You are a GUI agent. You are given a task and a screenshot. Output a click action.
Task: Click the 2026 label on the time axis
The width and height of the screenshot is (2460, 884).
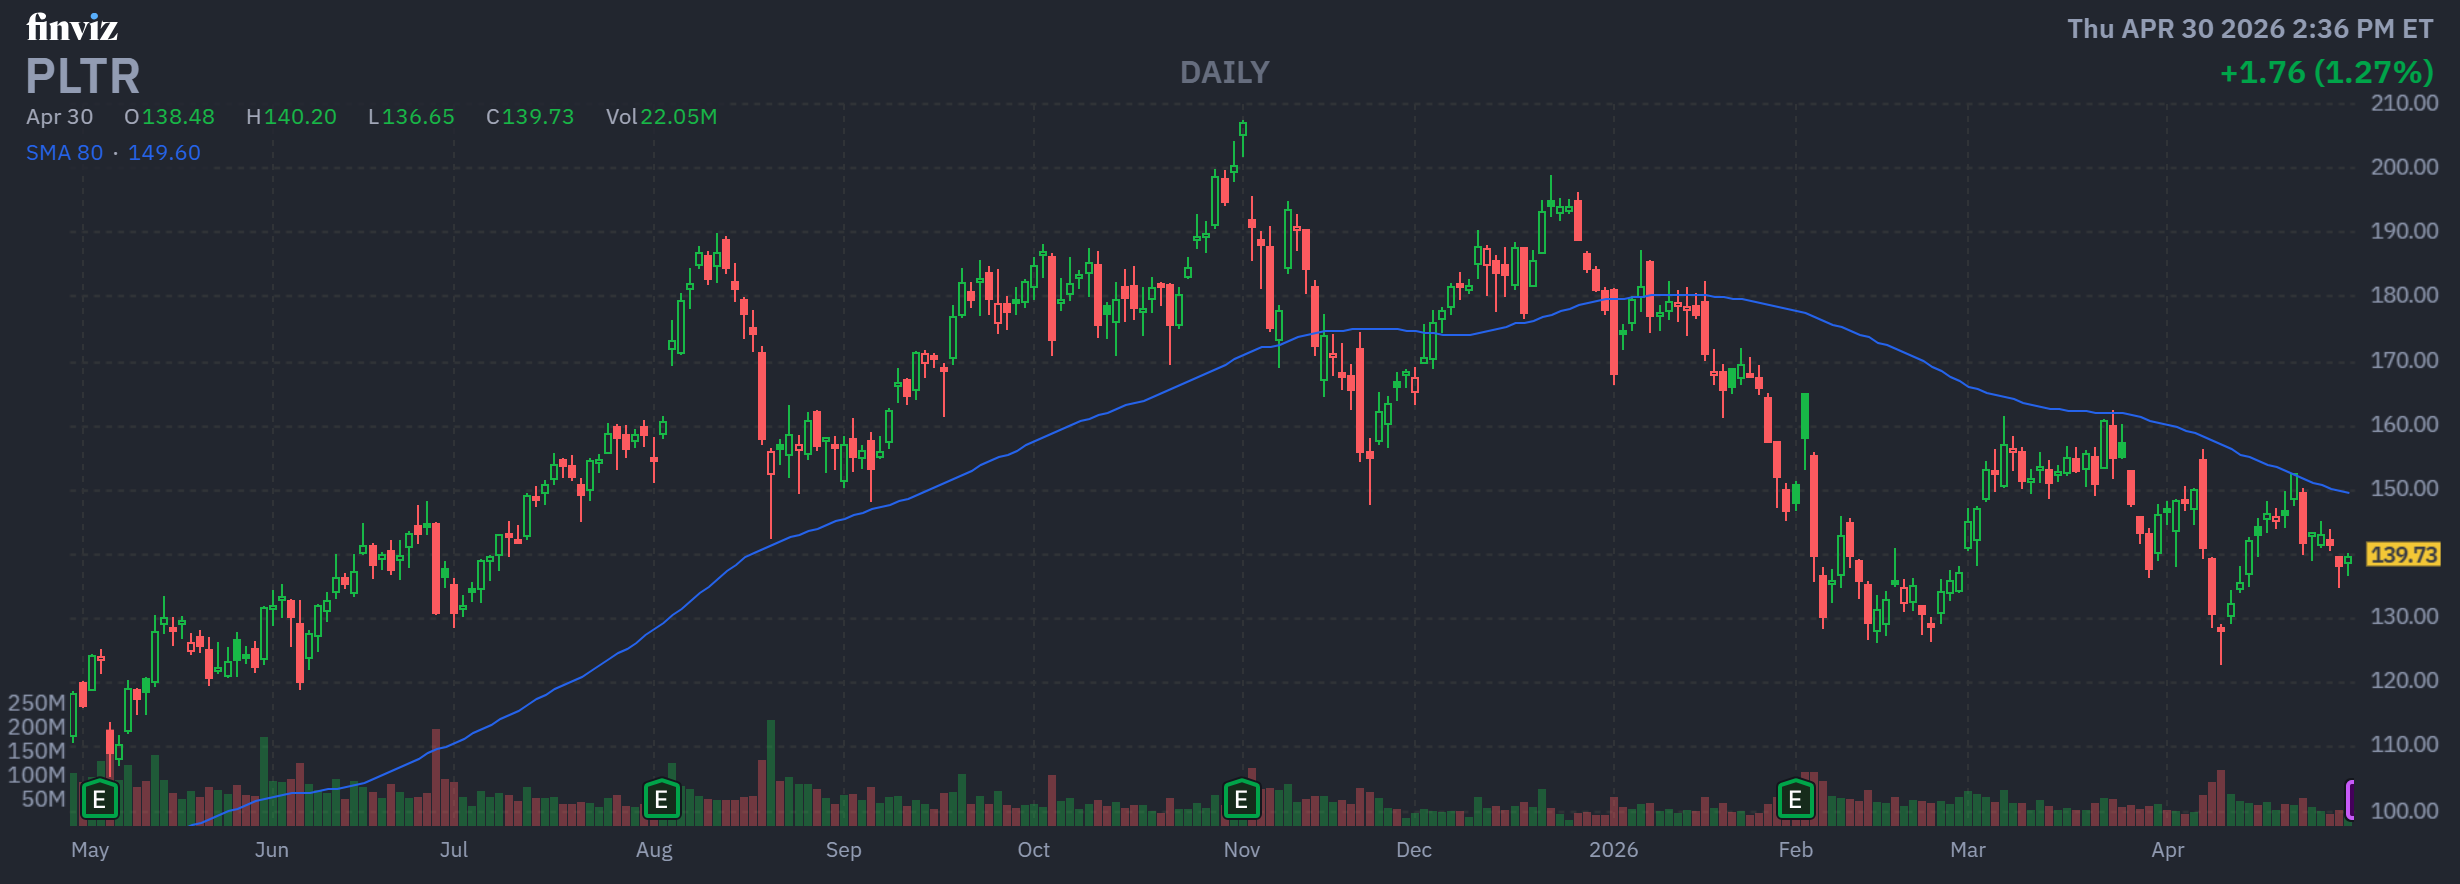point(1613,850)
